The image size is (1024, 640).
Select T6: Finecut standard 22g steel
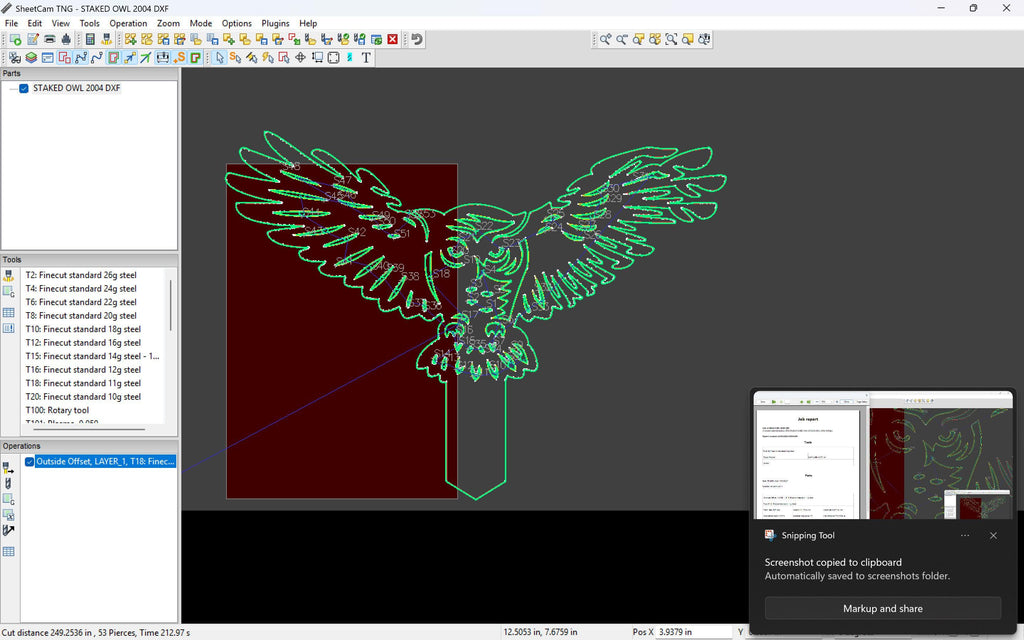[81, 302]
